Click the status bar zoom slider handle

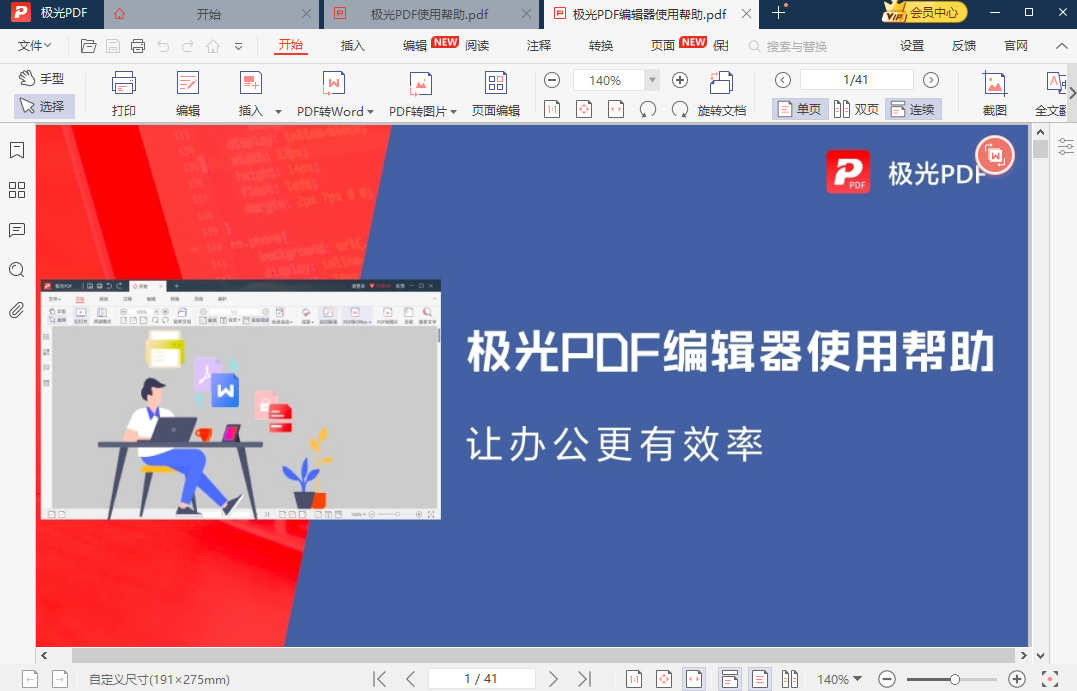(x=955, y=679)
